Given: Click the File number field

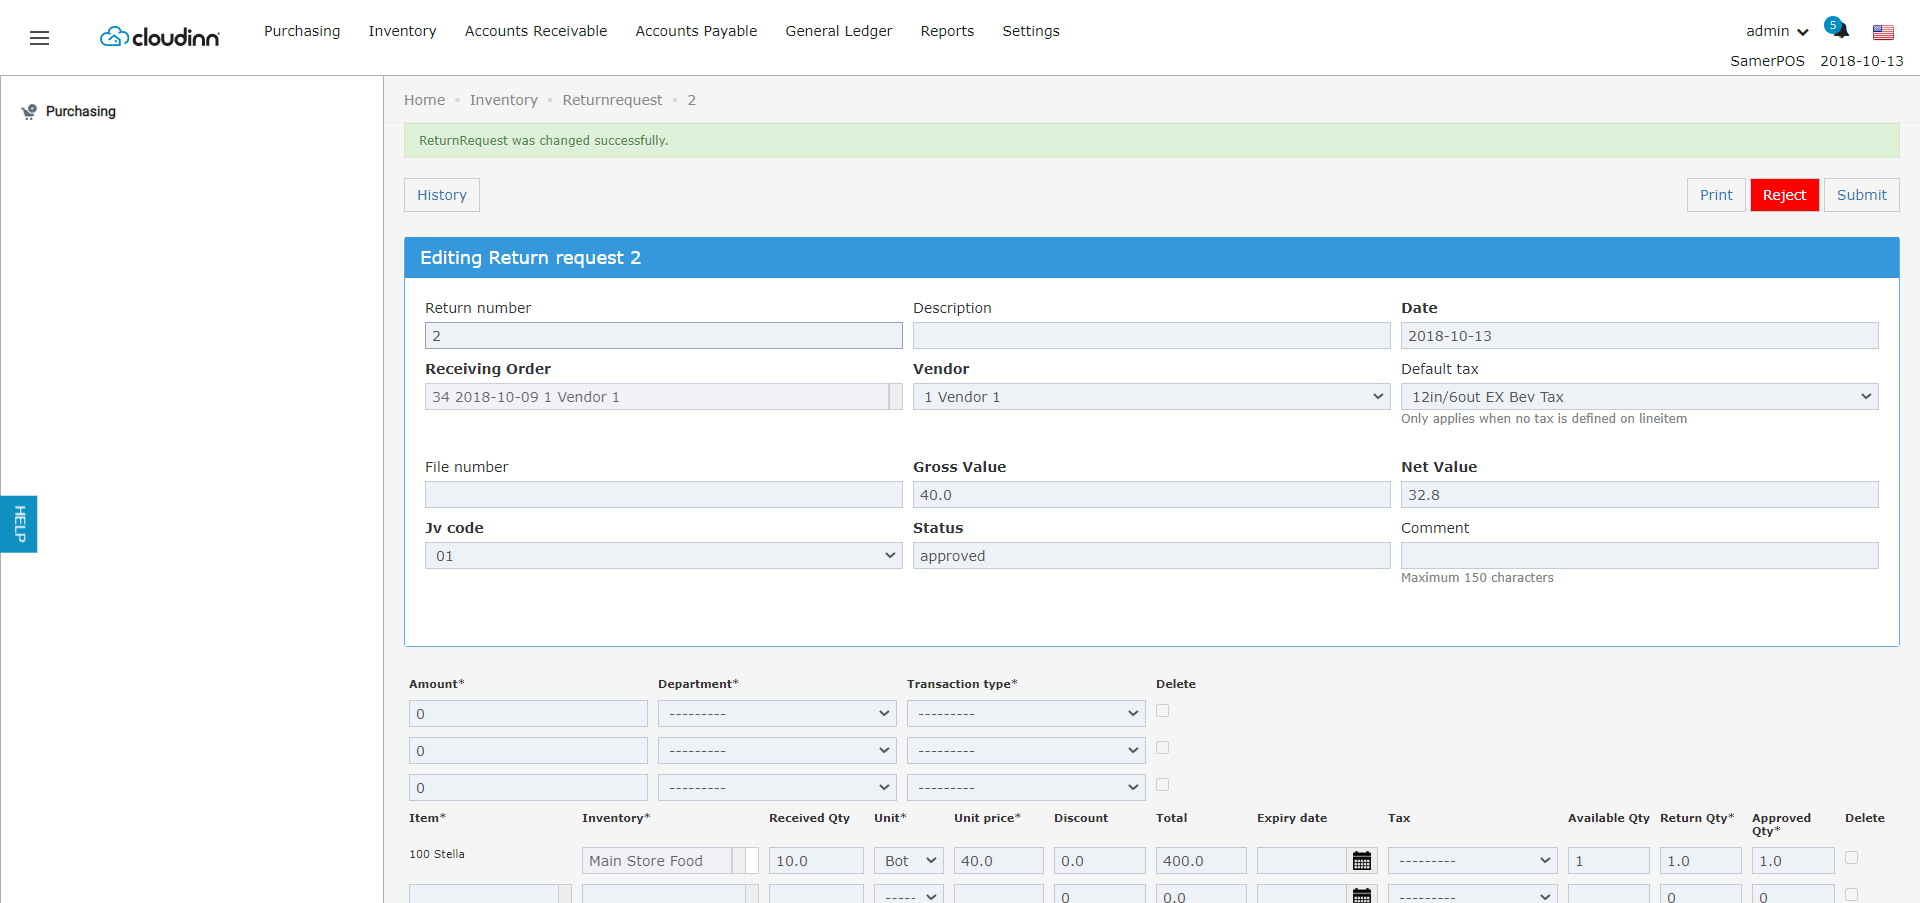Looking at the screenshot, I should [x=663, y=495].
